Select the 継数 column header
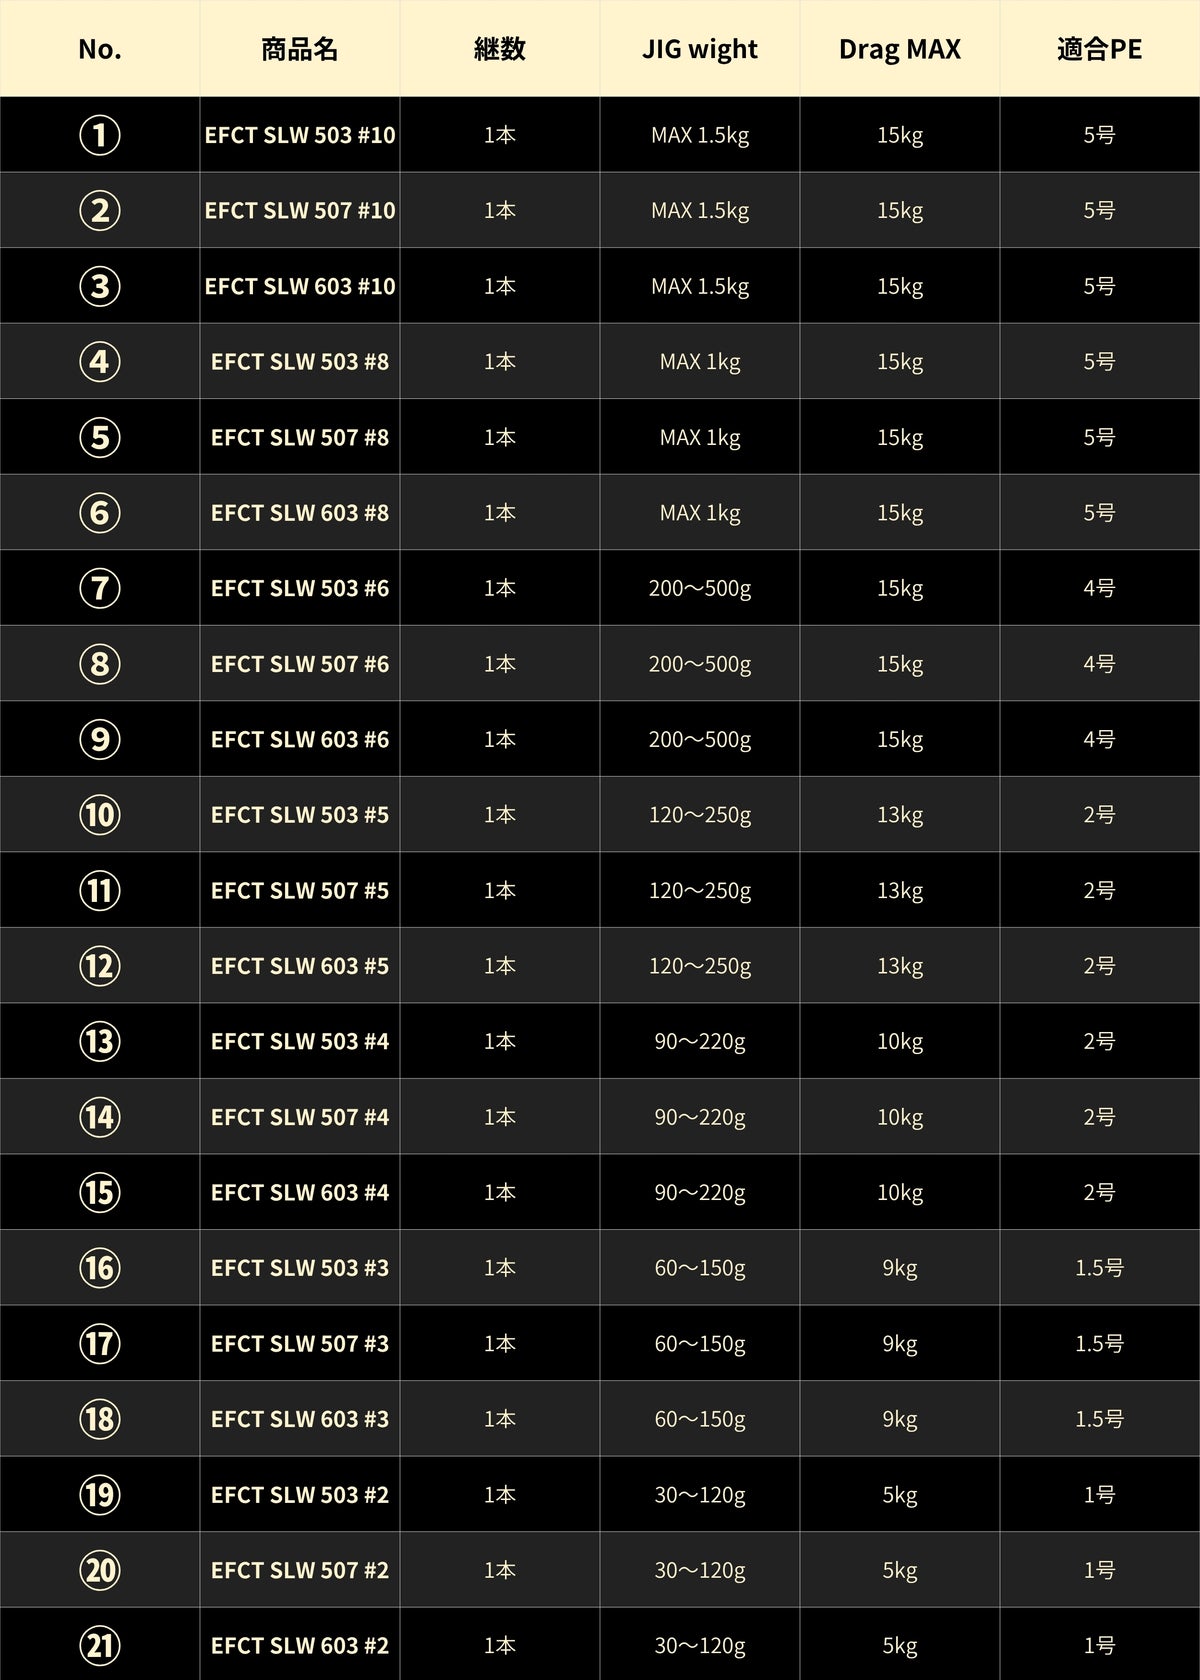This screenshot has height=1680, width=1200. tap(500, 49)
